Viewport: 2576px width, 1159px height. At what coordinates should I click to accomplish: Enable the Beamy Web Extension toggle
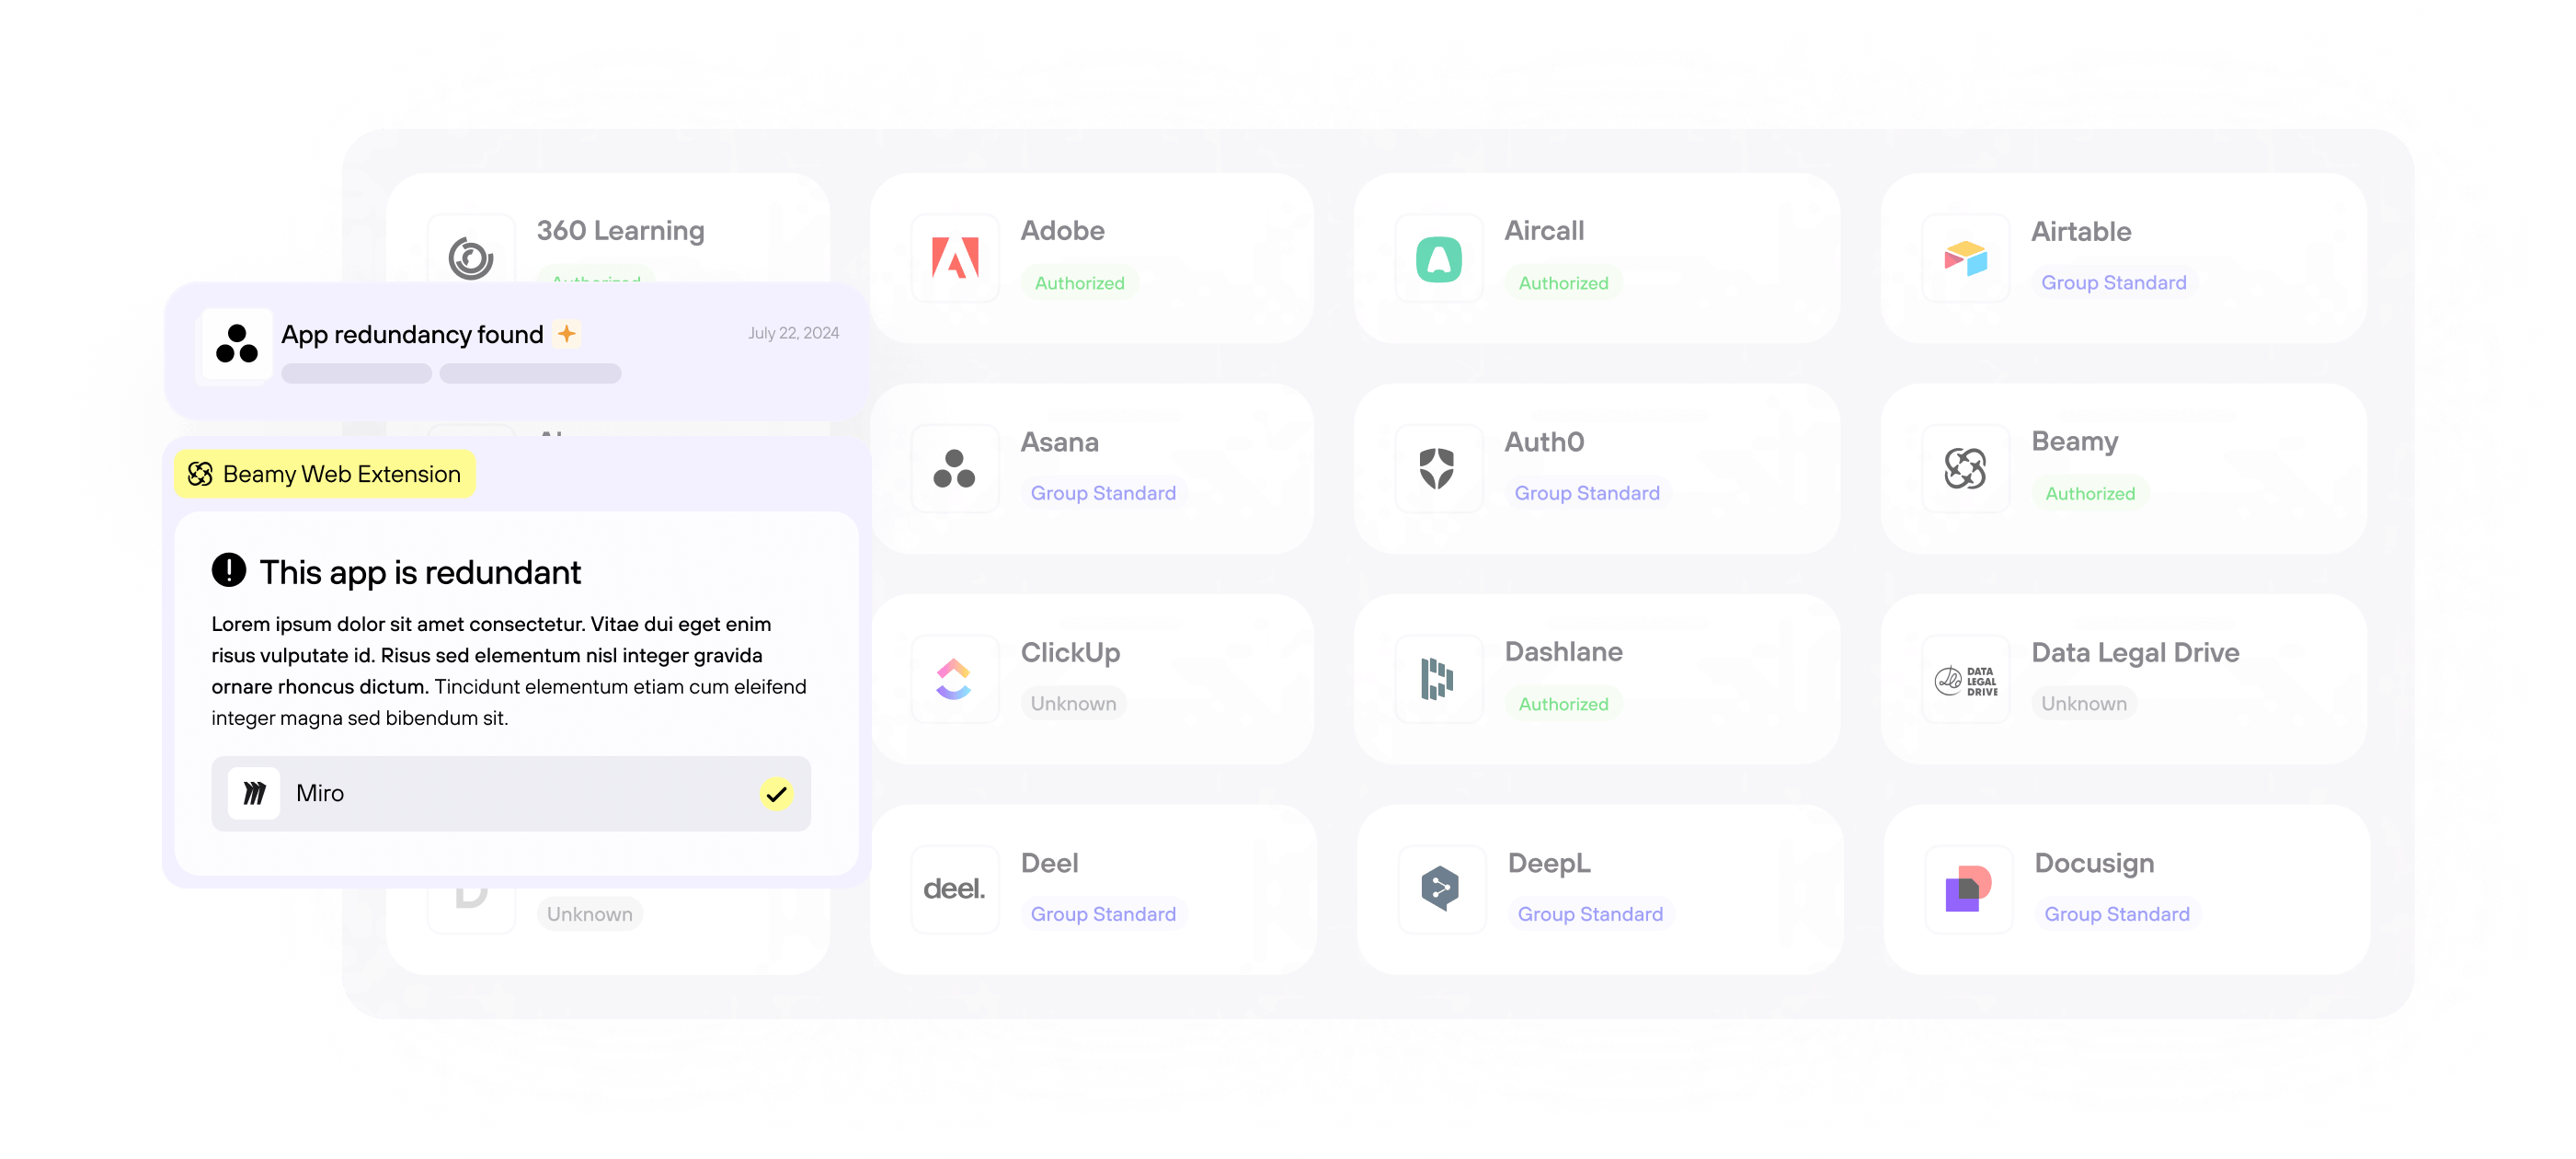coord(322,474)
